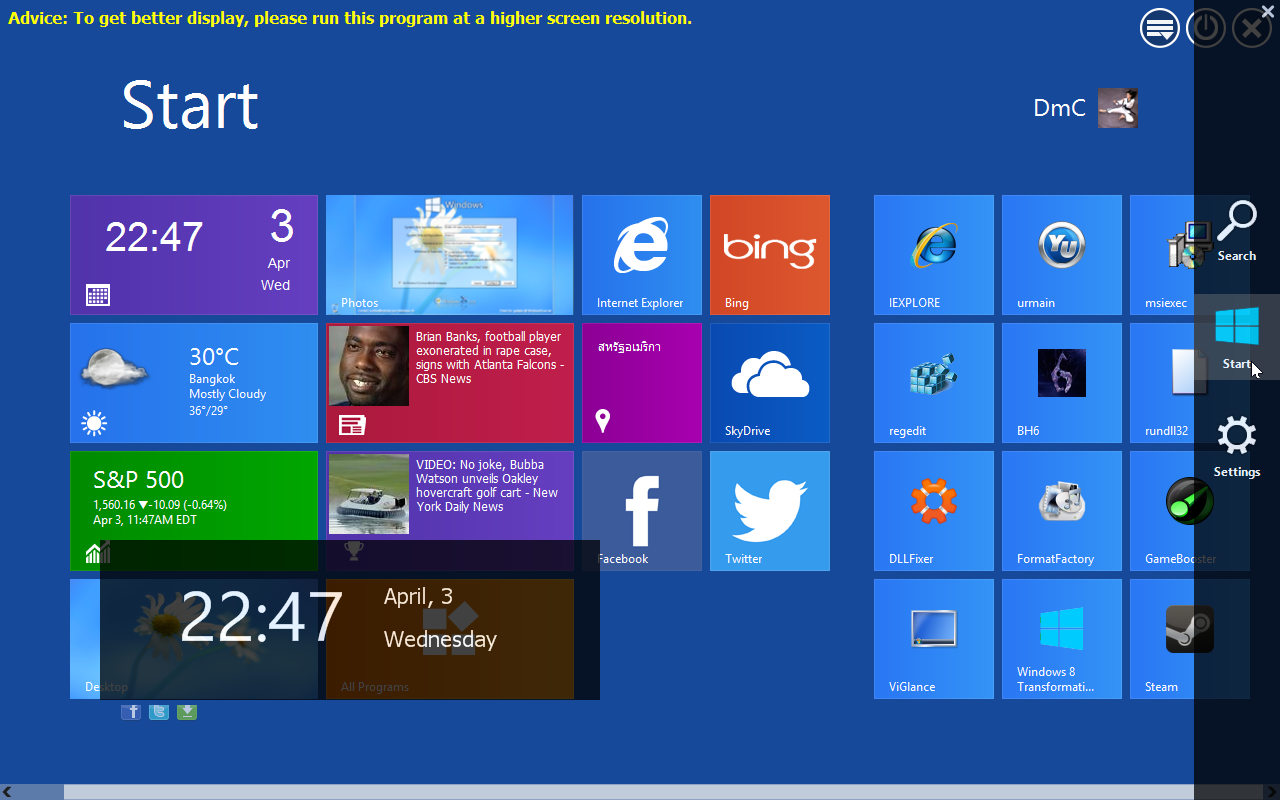Launch the Bing tile
The height and width of the screenshot is (800, 1280).
coord(769,255)
